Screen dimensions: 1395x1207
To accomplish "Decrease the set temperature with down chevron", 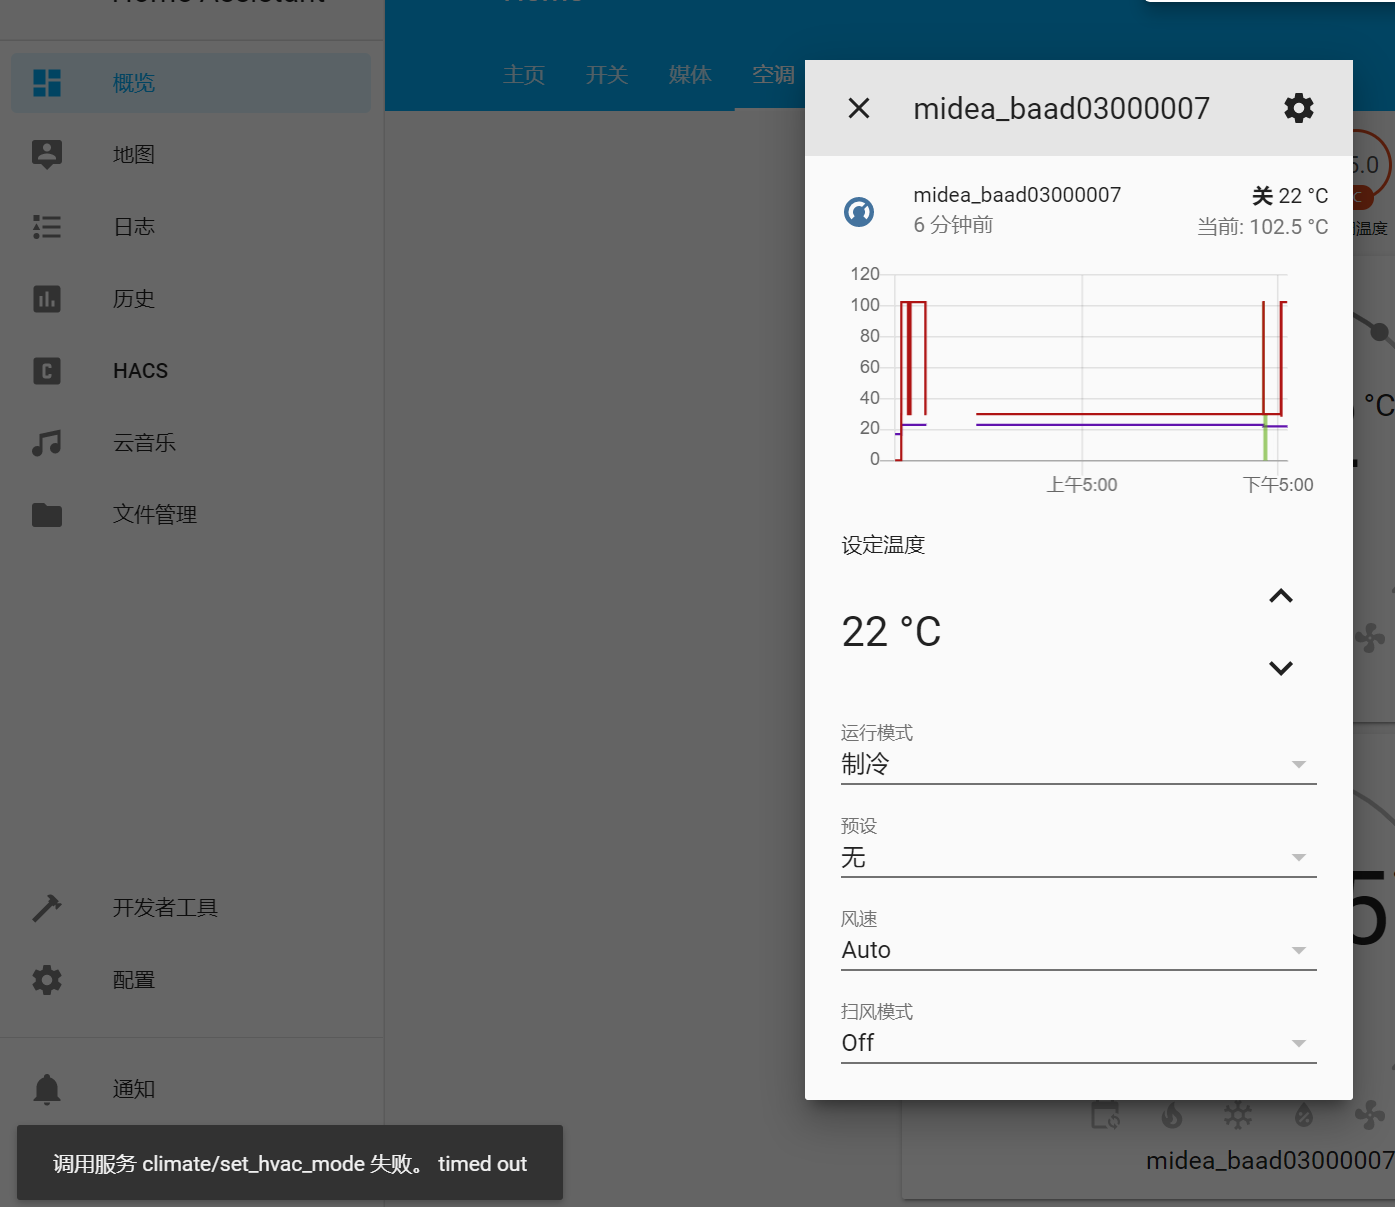I will click(1281, 668).
